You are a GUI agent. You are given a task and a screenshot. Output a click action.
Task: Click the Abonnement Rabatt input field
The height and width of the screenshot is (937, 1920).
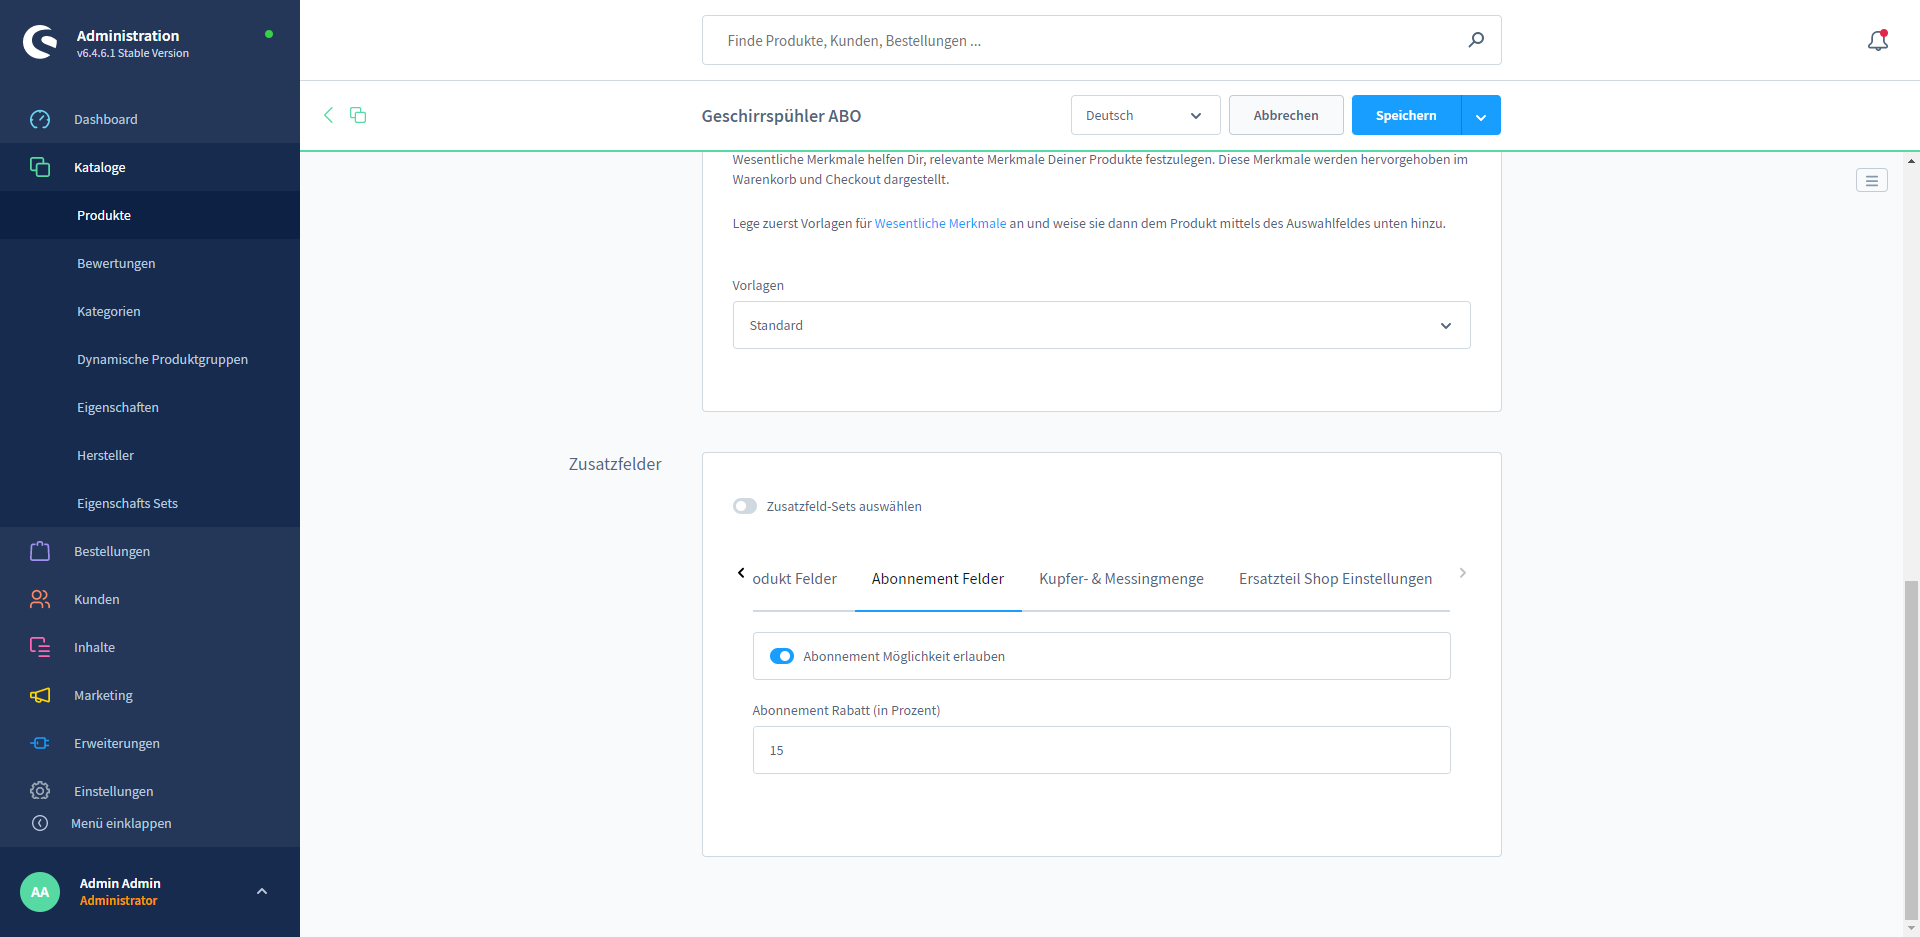click(1101, 750)
